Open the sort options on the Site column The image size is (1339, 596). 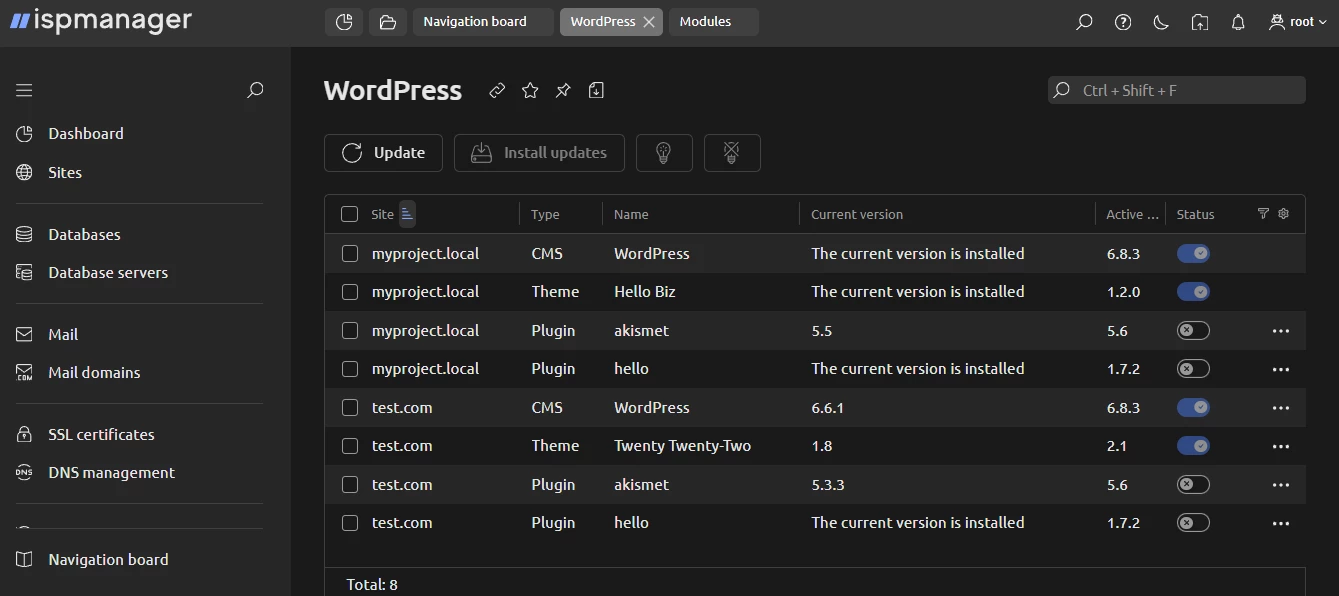[x=406, y=213]
